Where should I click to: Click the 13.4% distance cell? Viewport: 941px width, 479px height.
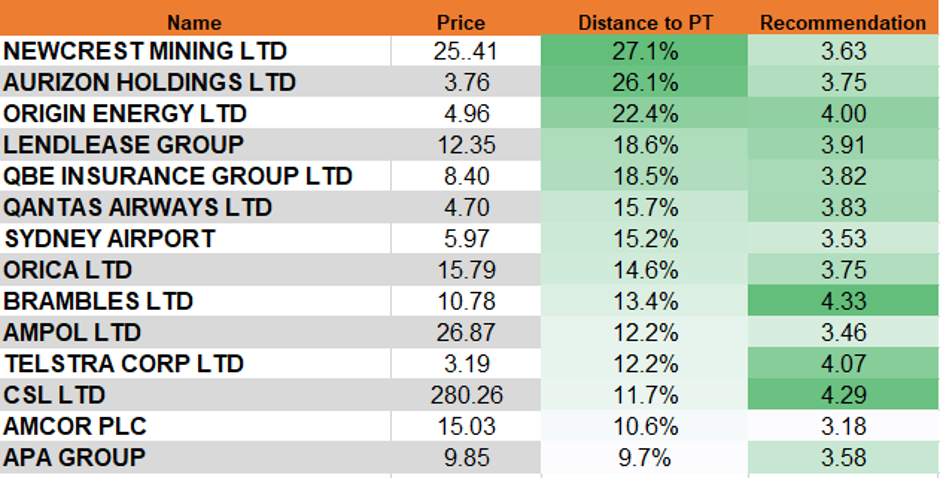tap(645, 300)
